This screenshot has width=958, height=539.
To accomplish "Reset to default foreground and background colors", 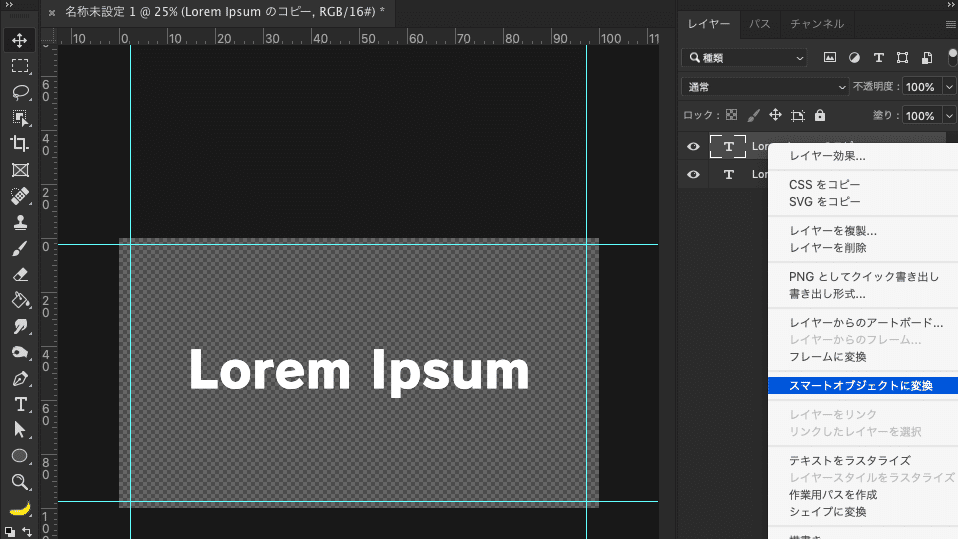I will (x=9, y=532).
